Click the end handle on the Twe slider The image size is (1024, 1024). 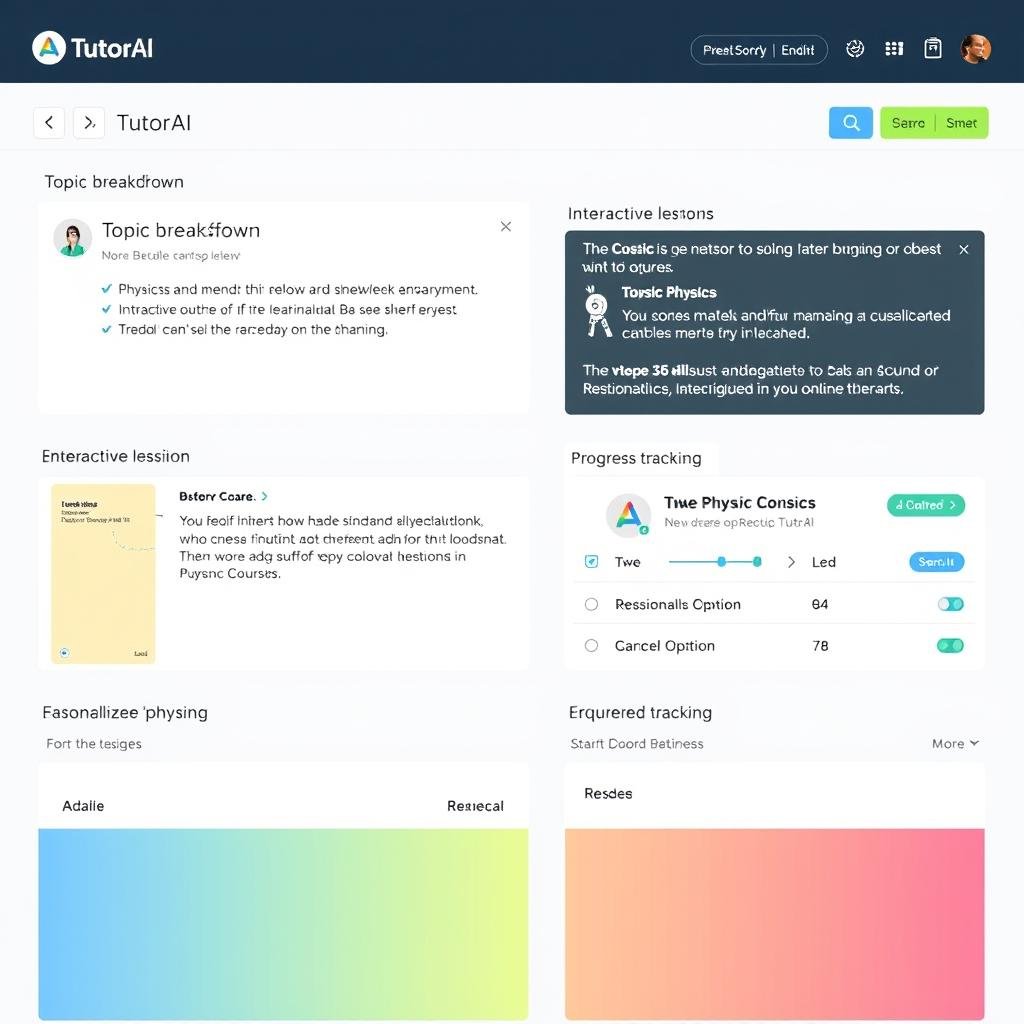(757, 562)
